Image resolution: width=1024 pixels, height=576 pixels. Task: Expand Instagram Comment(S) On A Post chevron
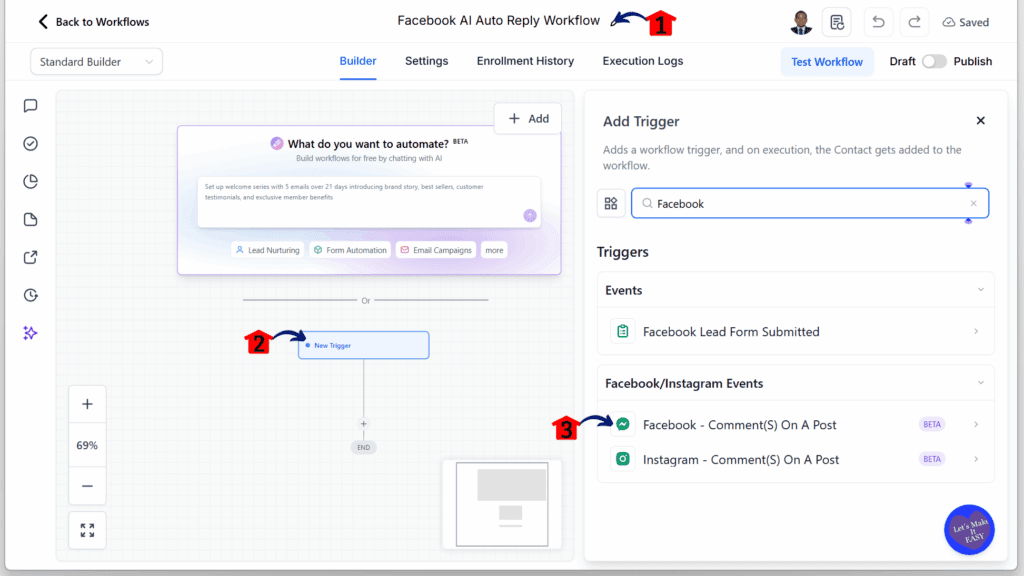976,459
